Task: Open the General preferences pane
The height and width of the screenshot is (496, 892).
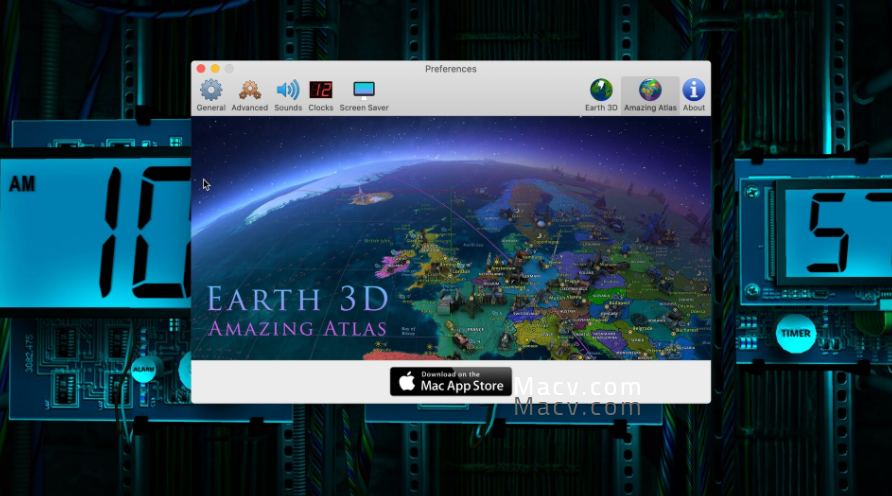Action: point(211,95)
